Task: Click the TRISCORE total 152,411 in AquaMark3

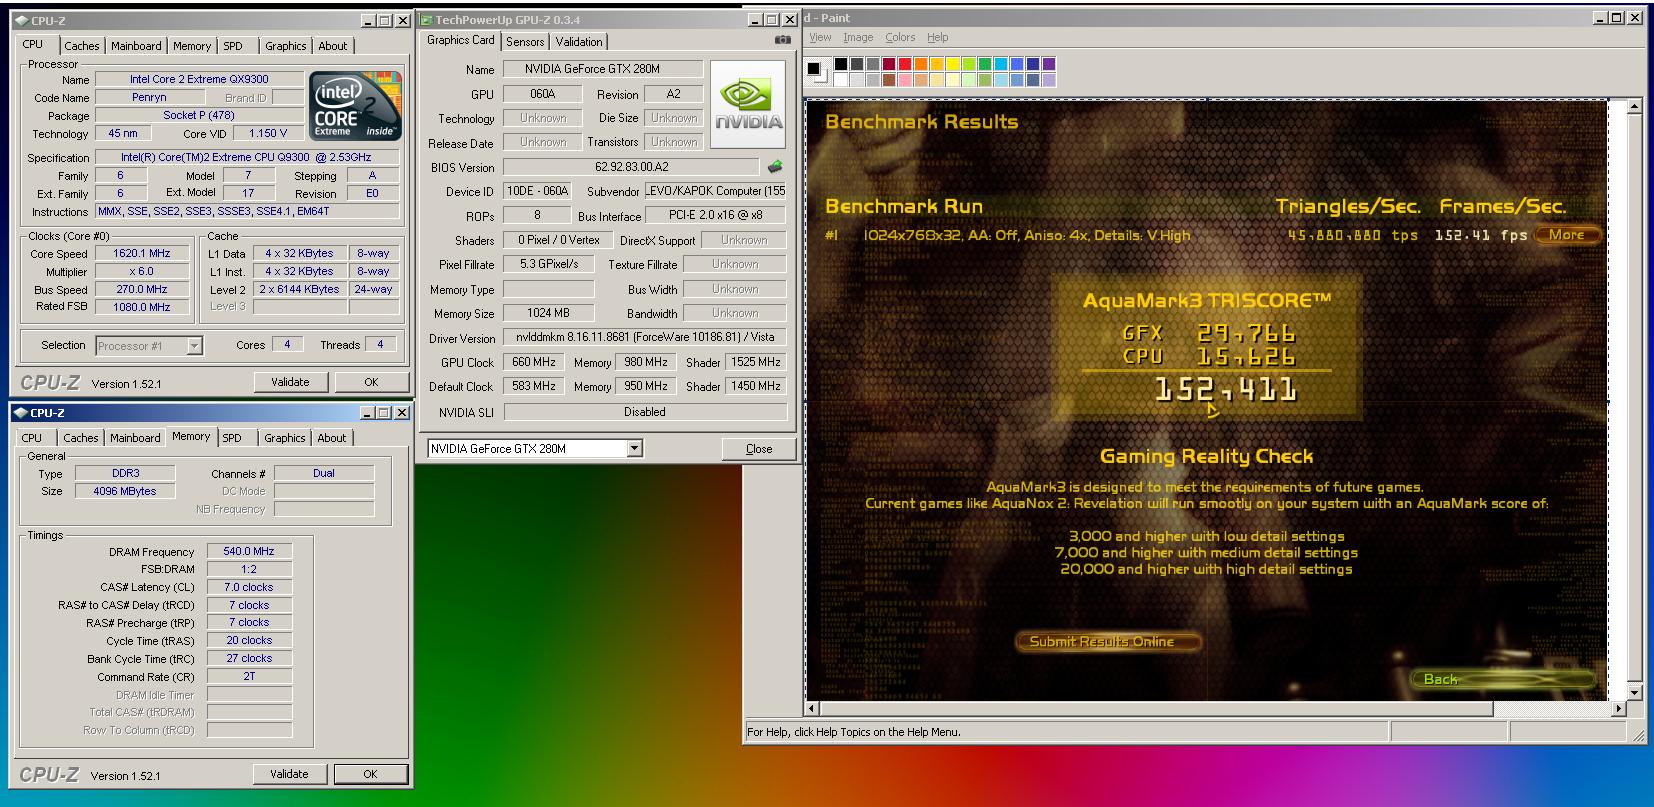Action: 1225,389
